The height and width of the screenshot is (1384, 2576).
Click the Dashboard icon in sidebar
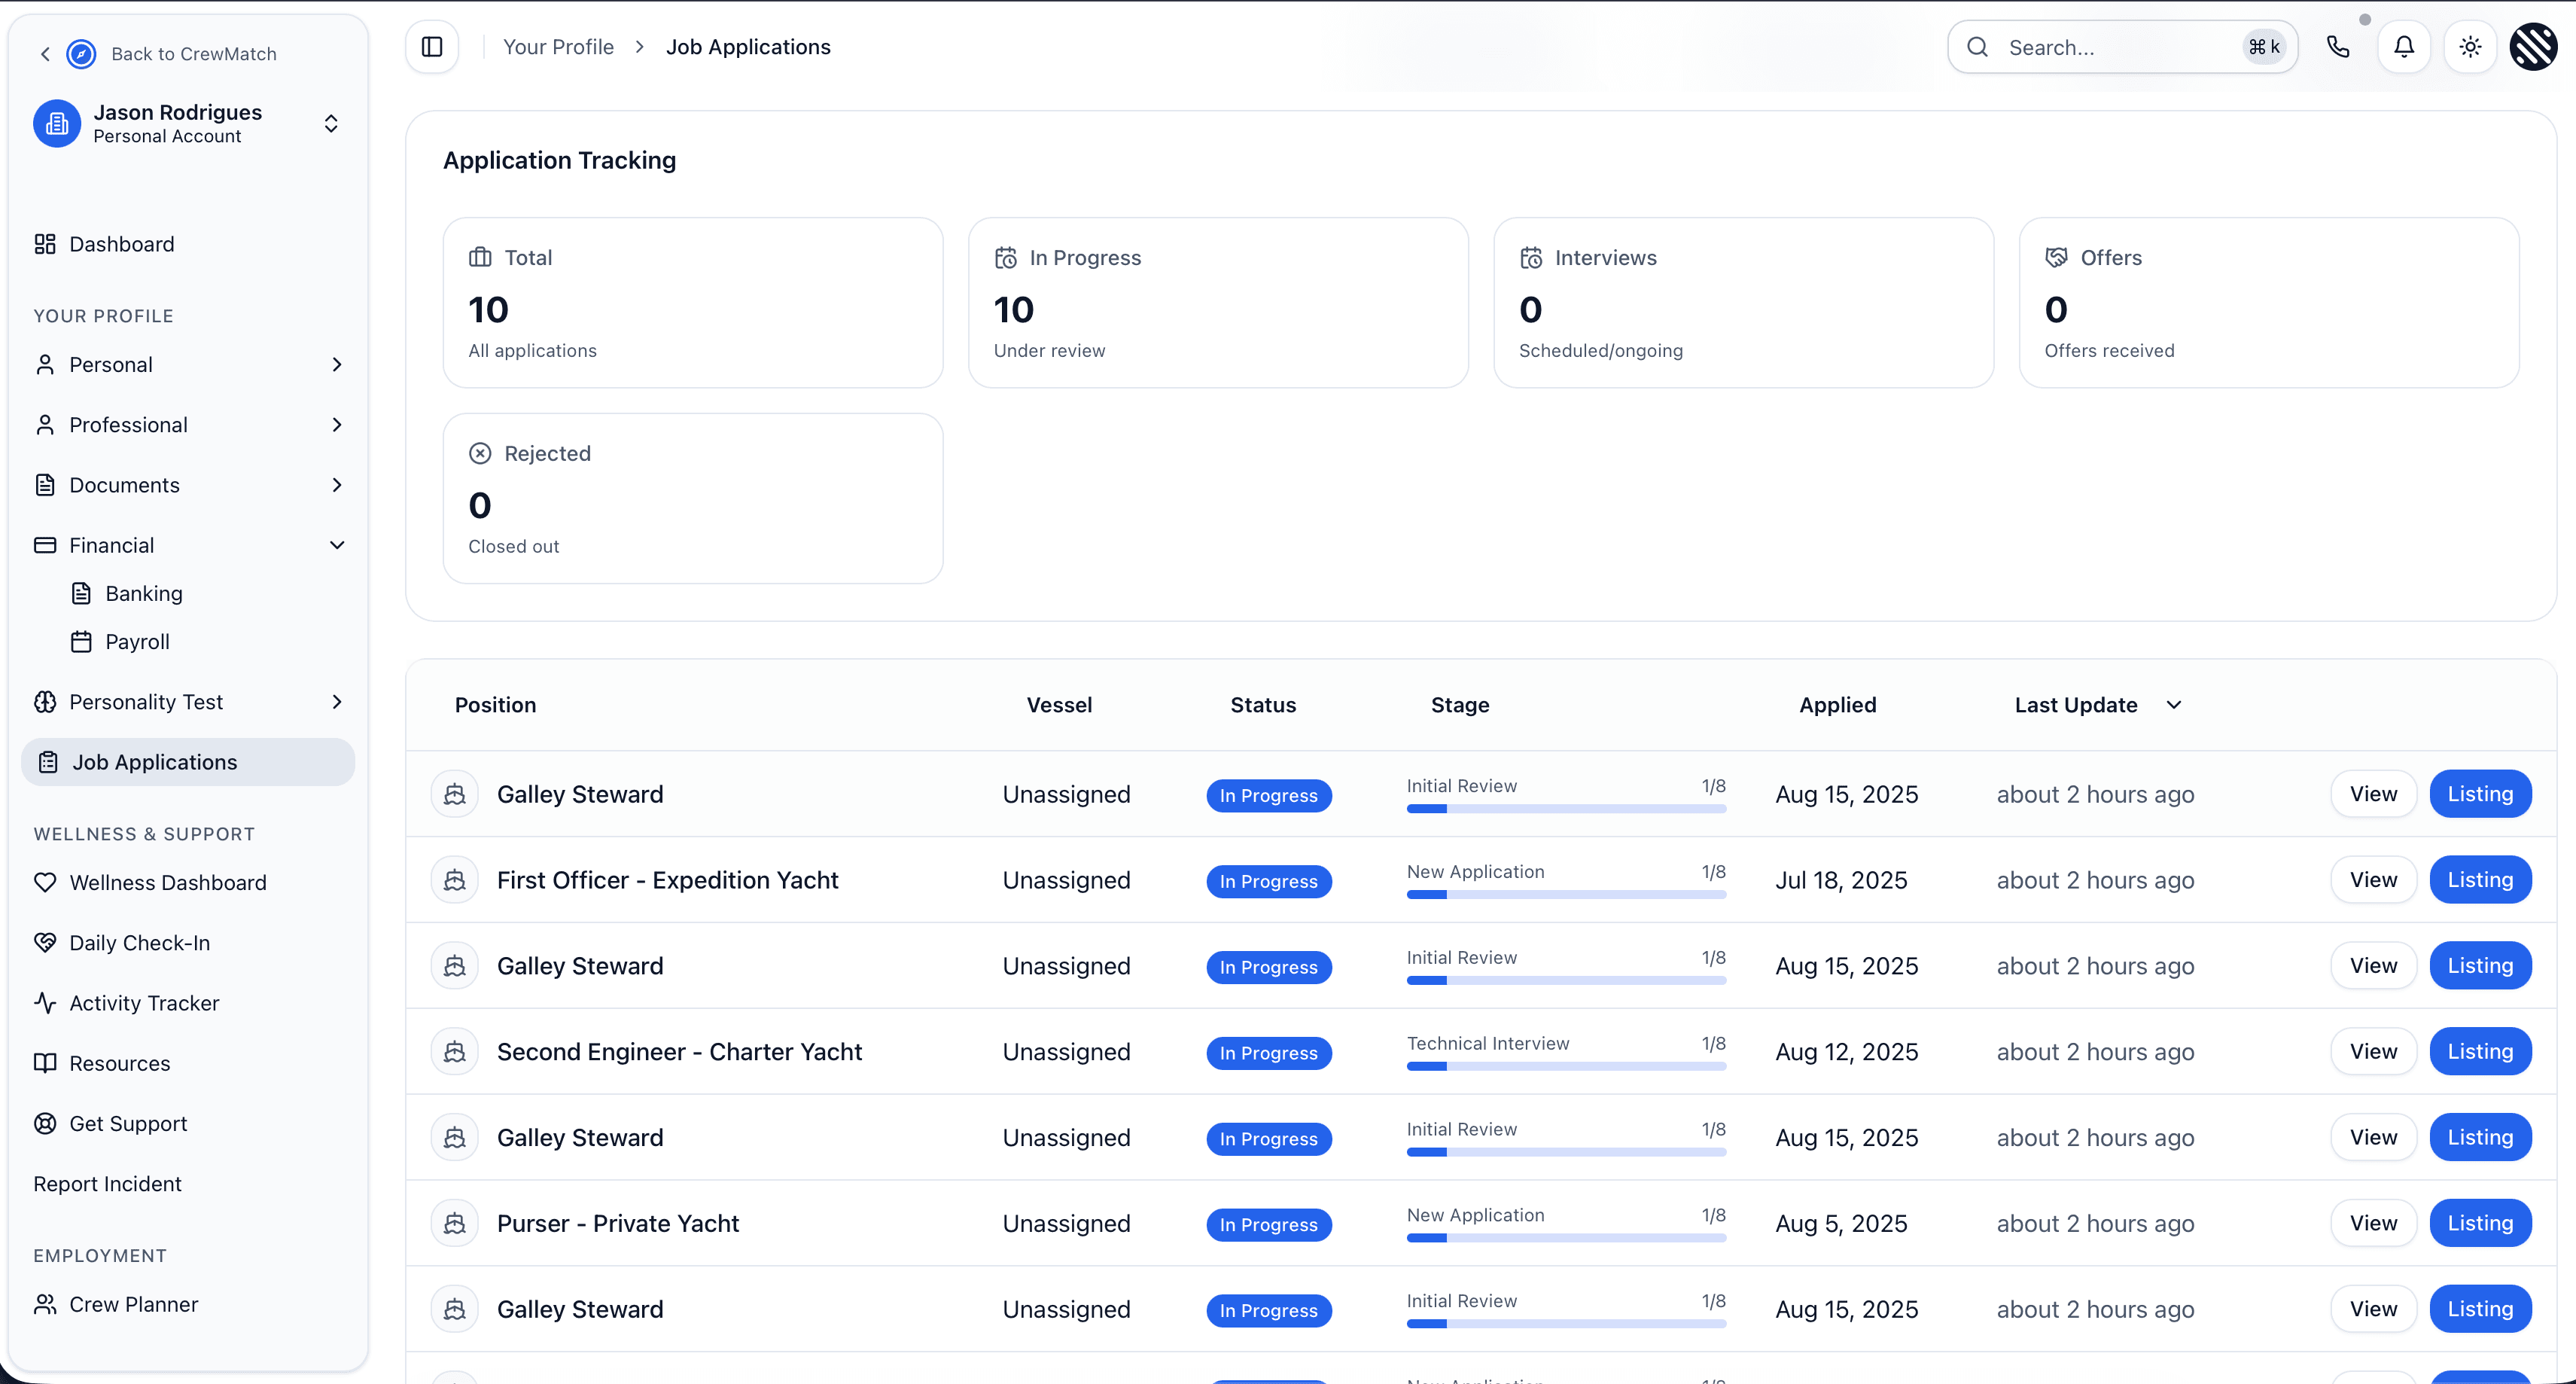point(45,243)
